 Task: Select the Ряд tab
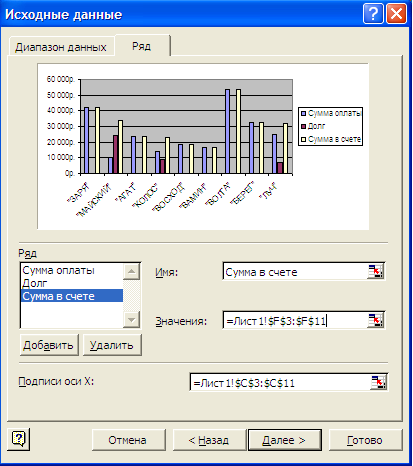142,46
